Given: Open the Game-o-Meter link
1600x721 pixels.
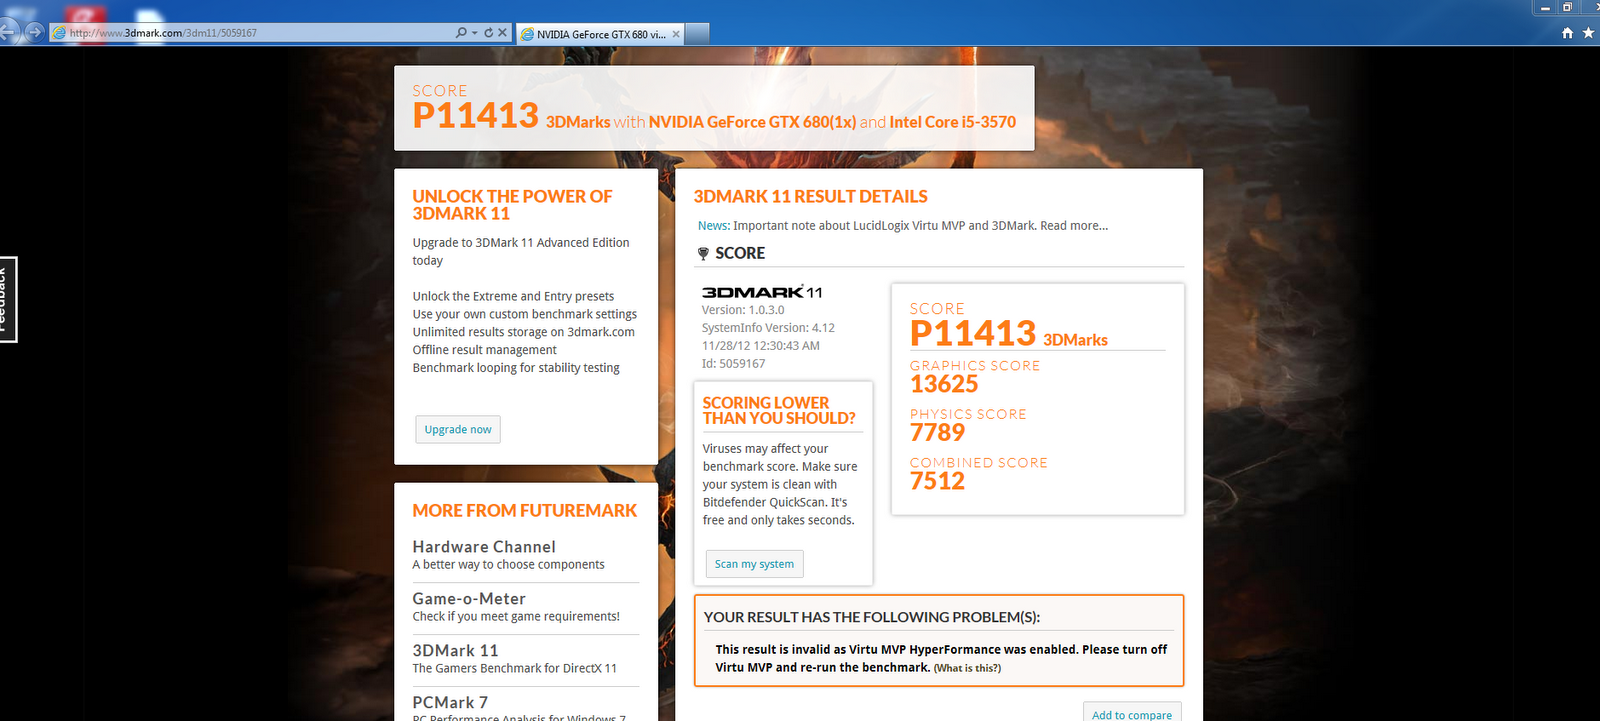Looking at the screenshot, I should (x=469, y=599).
